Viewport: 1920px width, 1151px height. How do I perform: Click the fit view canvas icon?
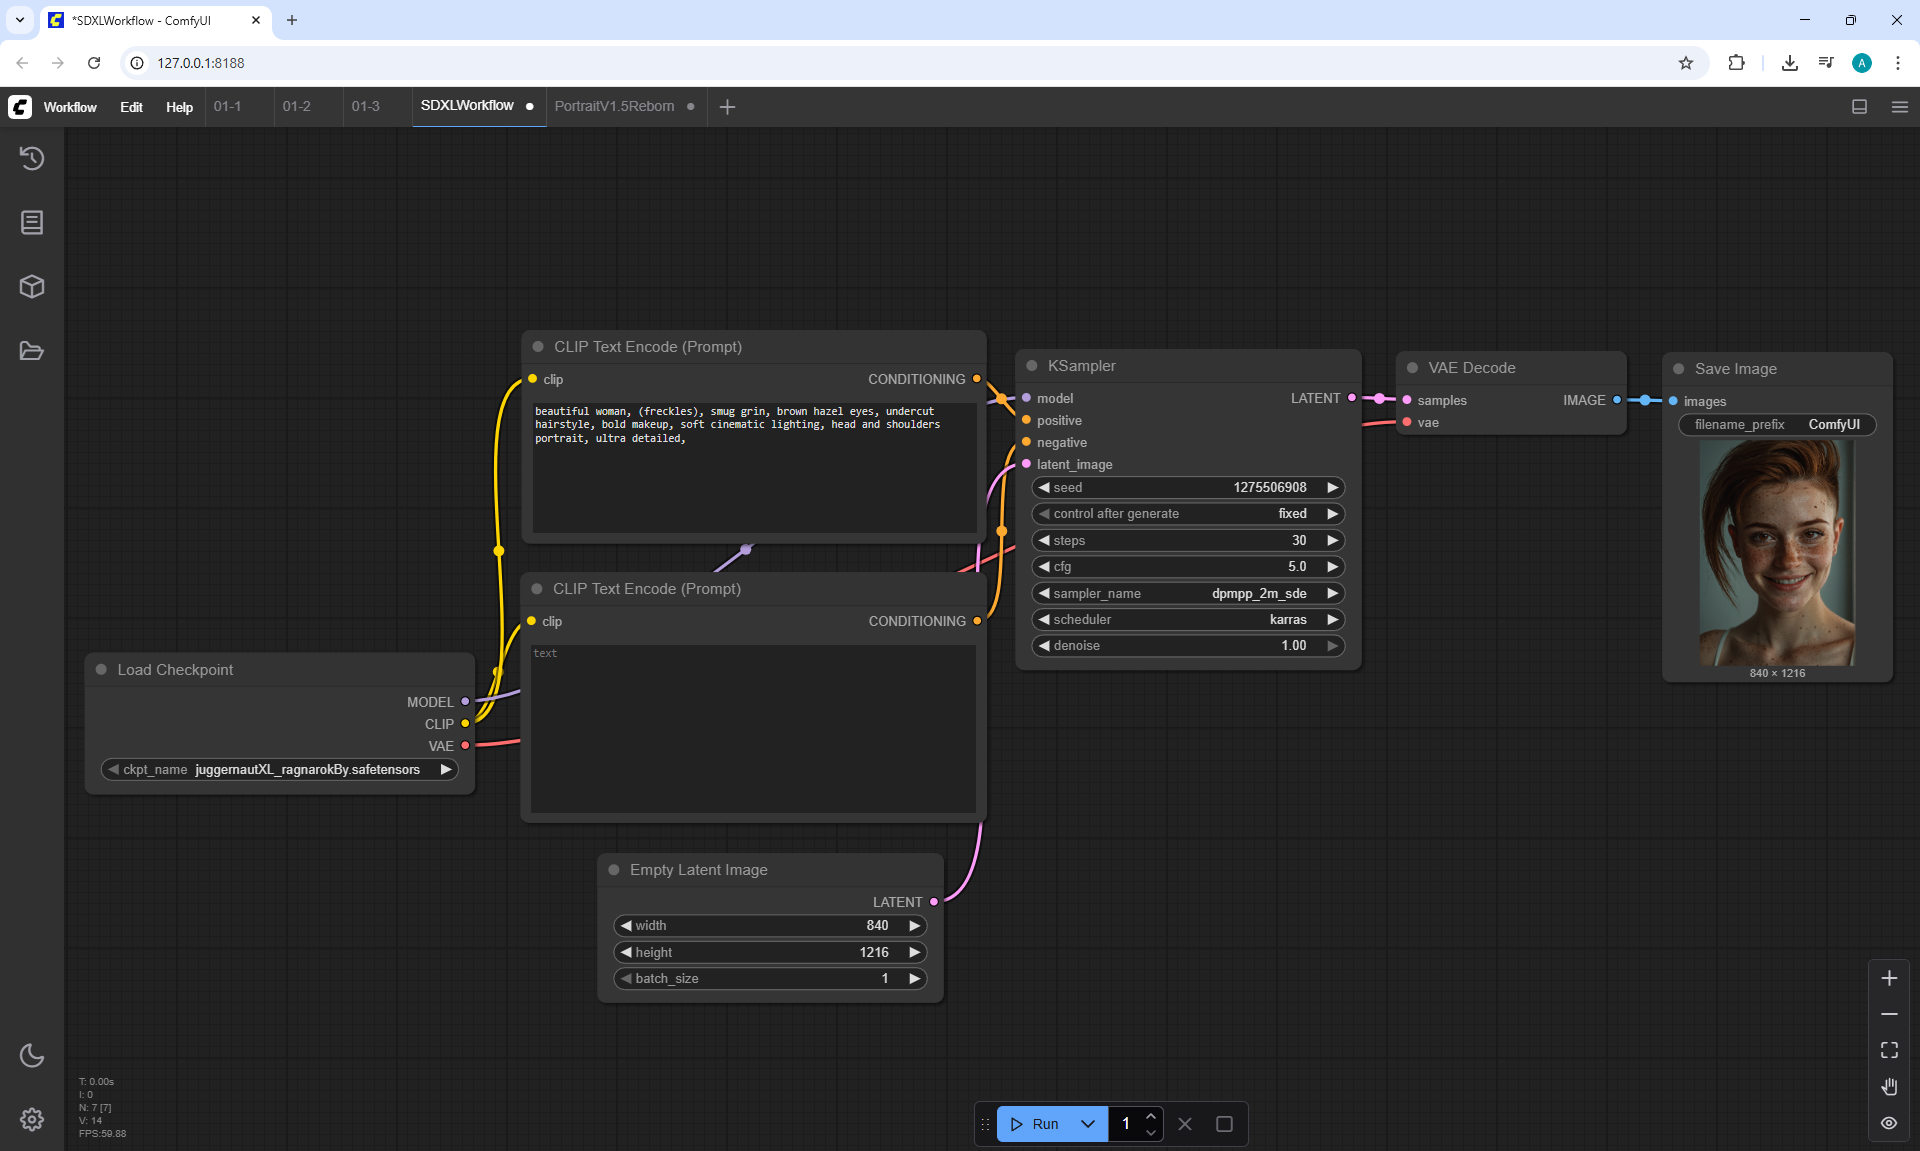(x=1888, y=1050)
